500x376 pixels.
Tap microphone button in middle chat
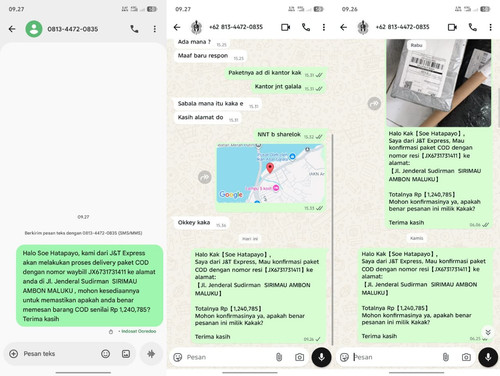coord(321,357)
